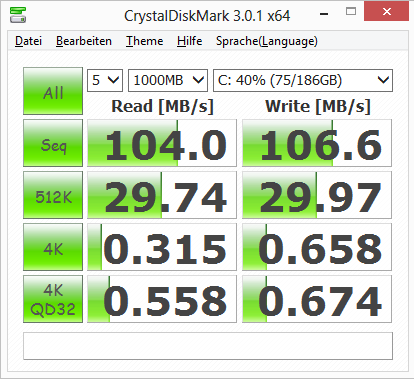Click the CrystalDiskMark app icon in title bar
This screenshot has width=414, height=380.
click(x=18, y=15)
